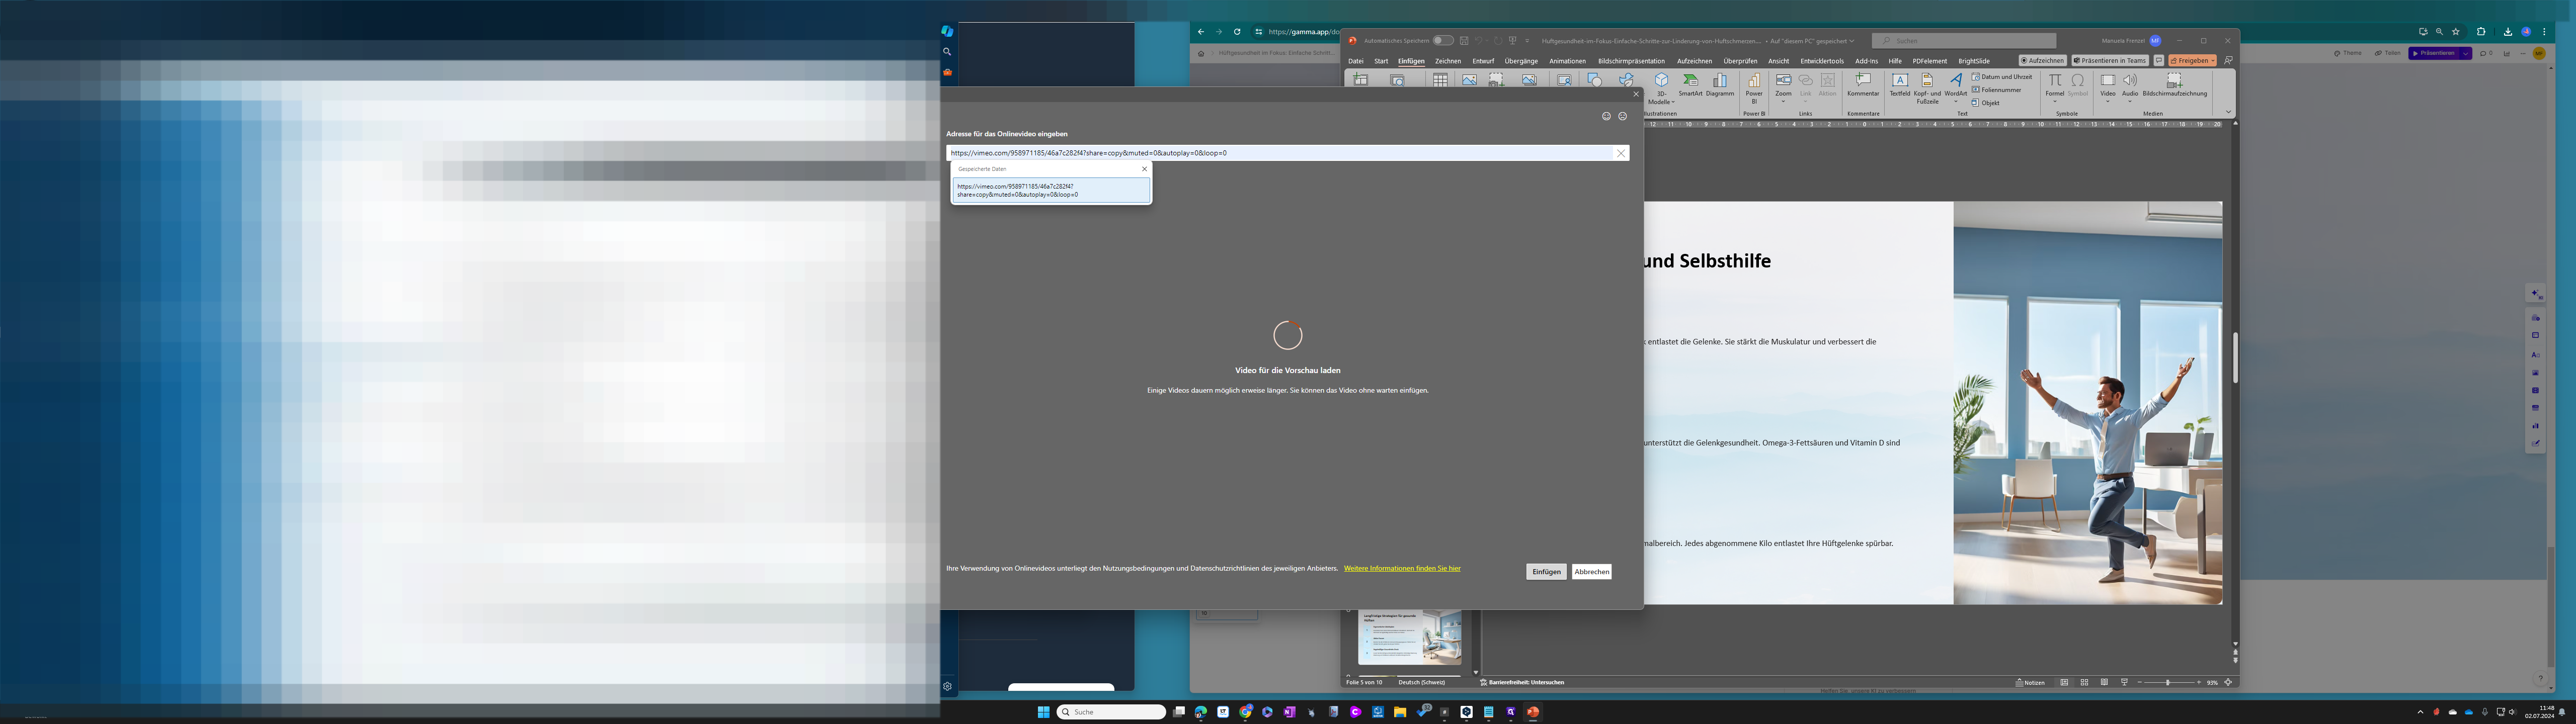The image size is (2576, 724).
Task: Click Datum und Uhrzeit in Text group
Action: pyautogui.click(x=2002, y=77)
